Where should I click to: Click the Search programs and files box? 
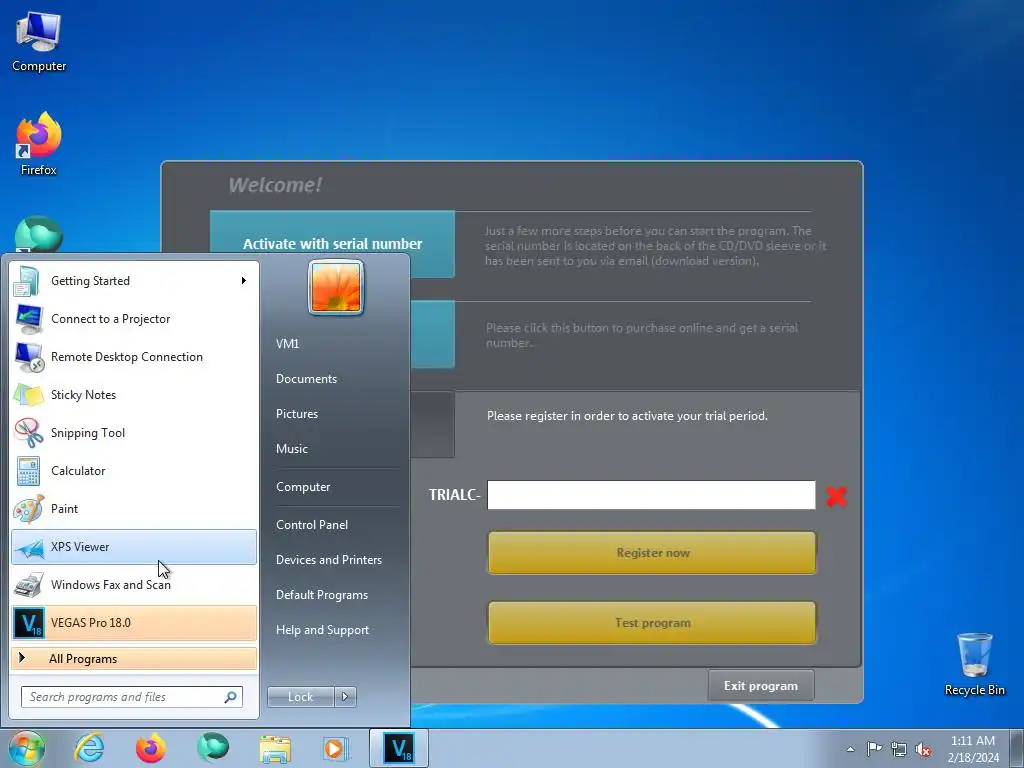131,697
